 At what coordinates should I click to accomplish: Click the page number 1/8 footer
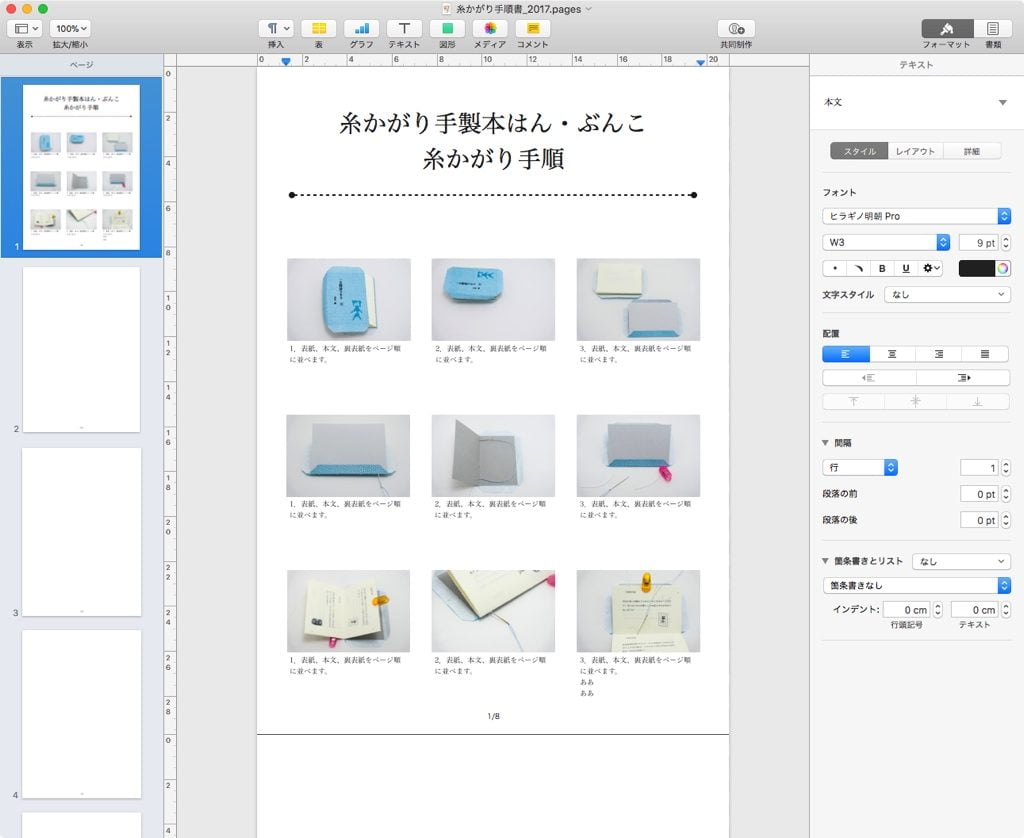point(494,716)
